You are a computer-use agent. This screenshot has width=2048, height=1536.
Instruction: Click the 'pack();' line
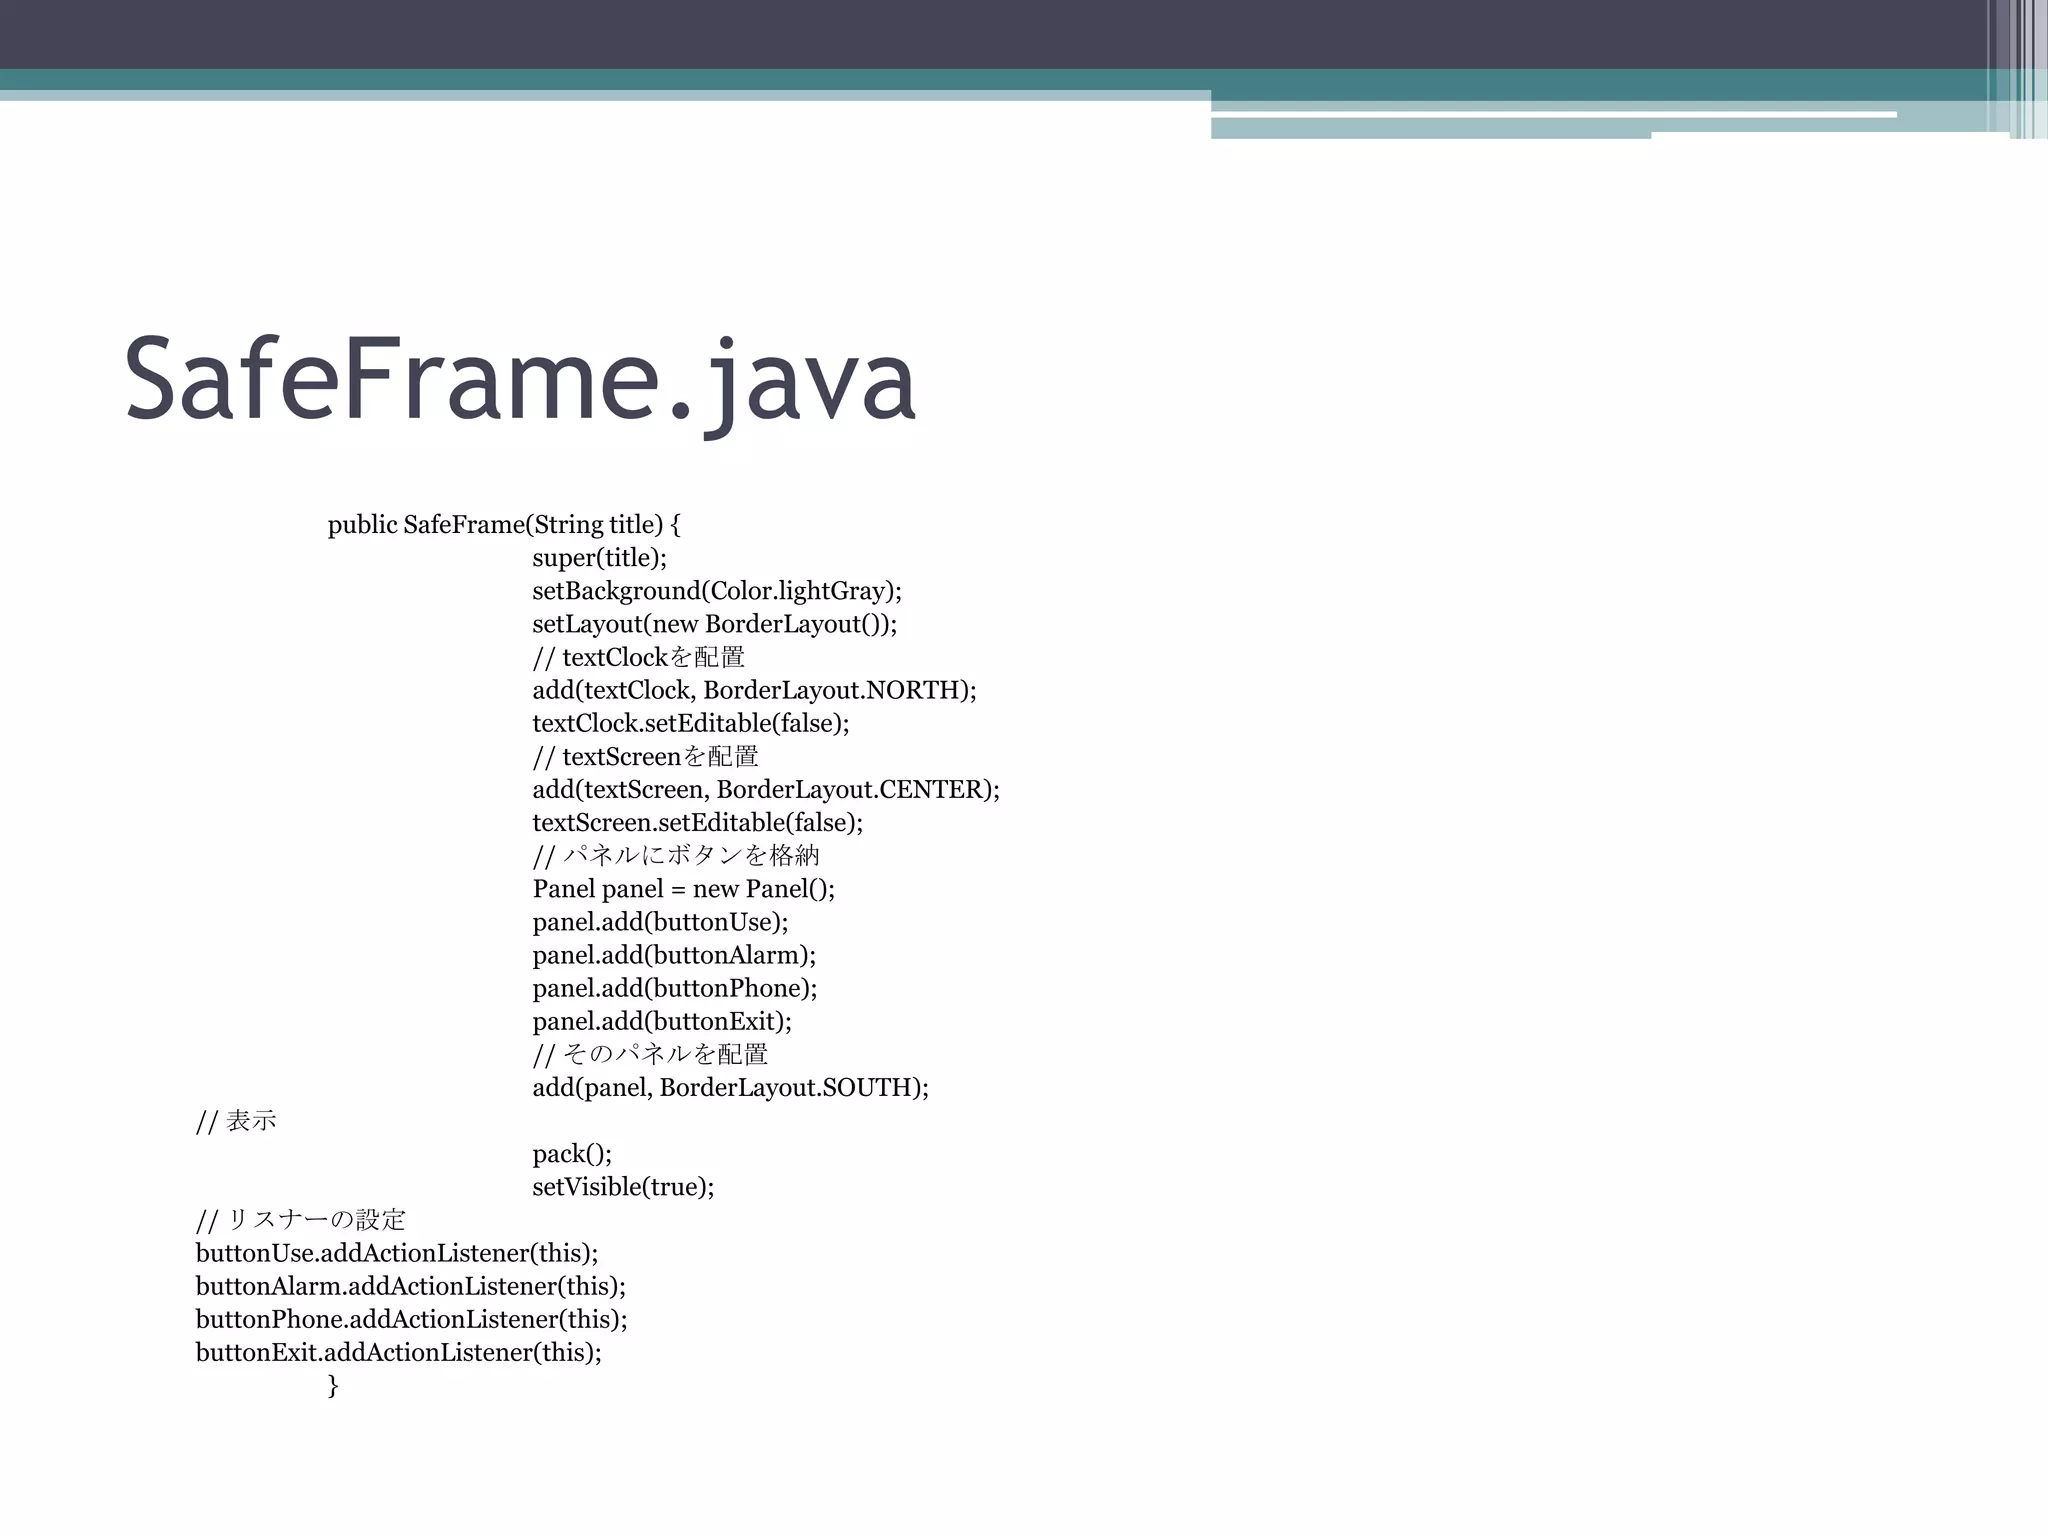(572, 1154)
